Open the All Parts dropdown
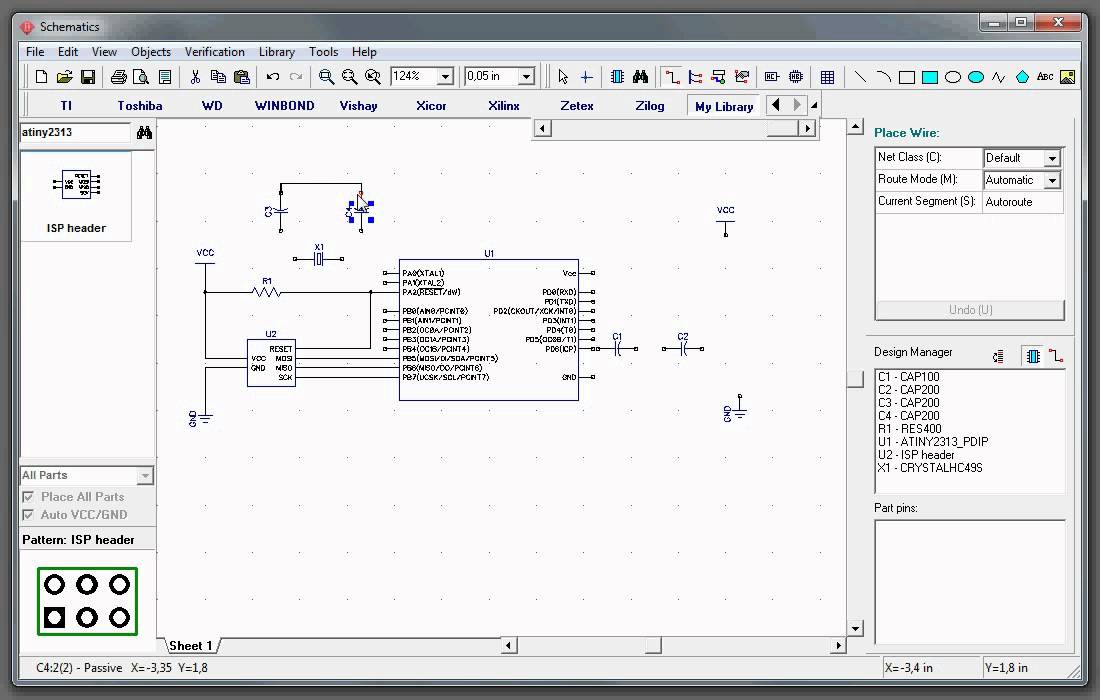Viewport: 1100px width, 700px height. [145, 476]
